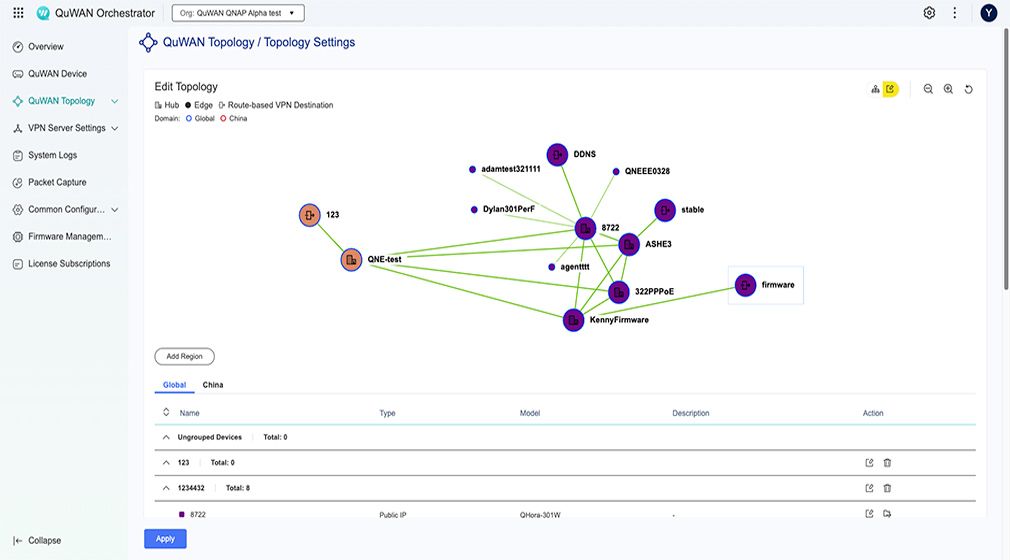Click the highlighted edit topology icon
Image resolution: width=1010 pixels, height=560 pixels.
pos(890,89)
